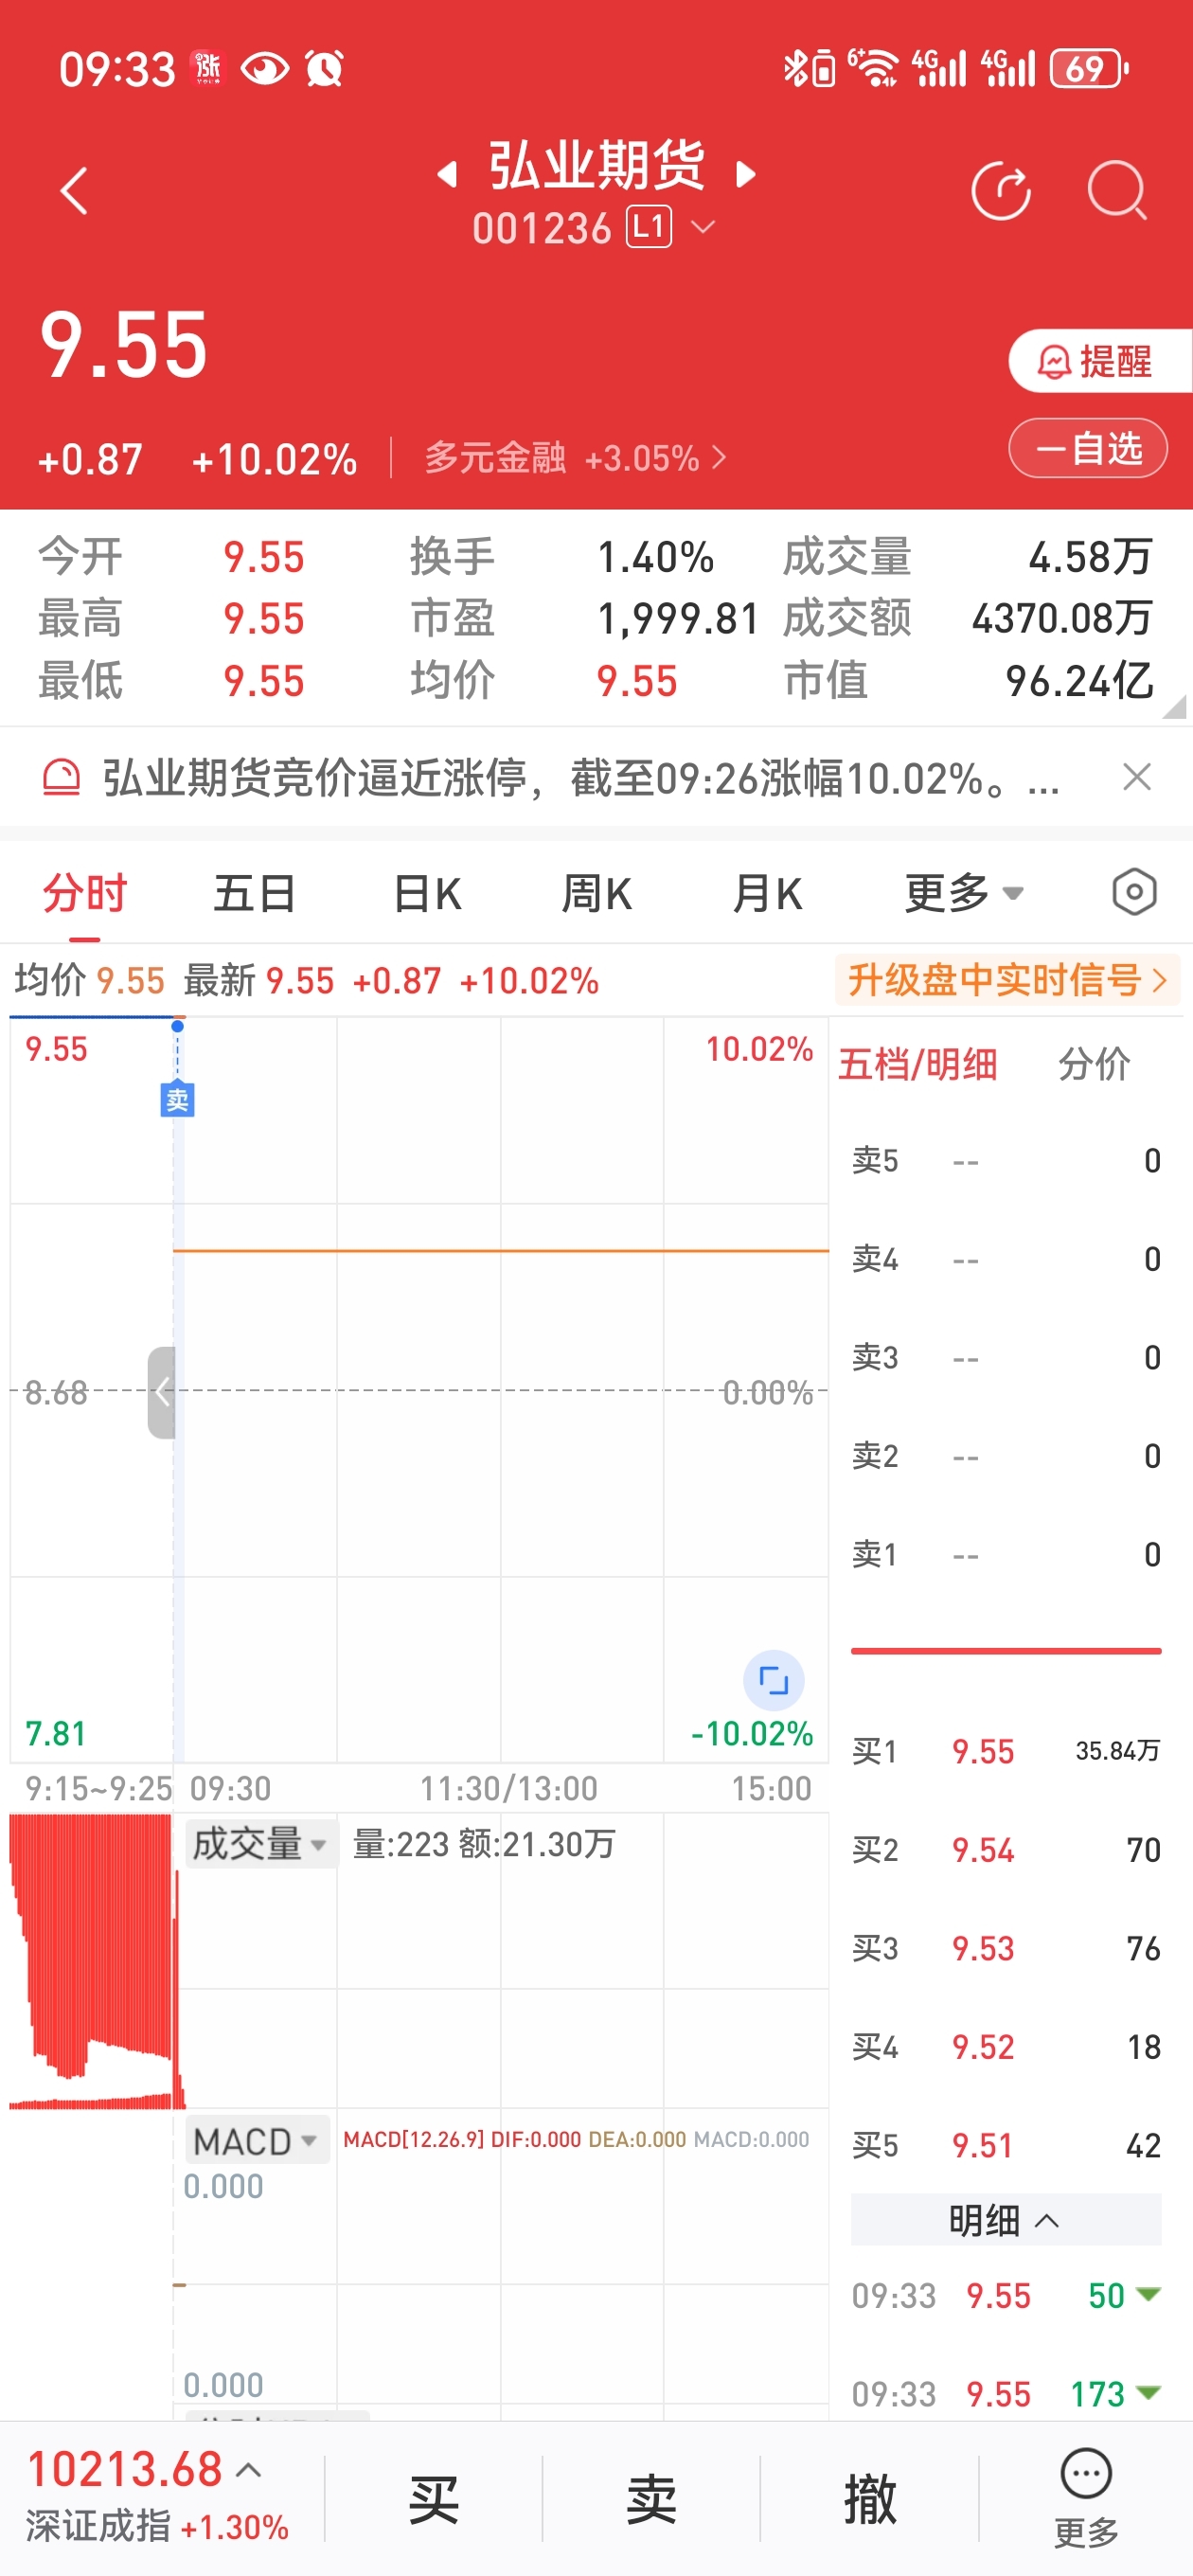
Task: Dismiss the news alert with X
Action: click(1137, 777)
